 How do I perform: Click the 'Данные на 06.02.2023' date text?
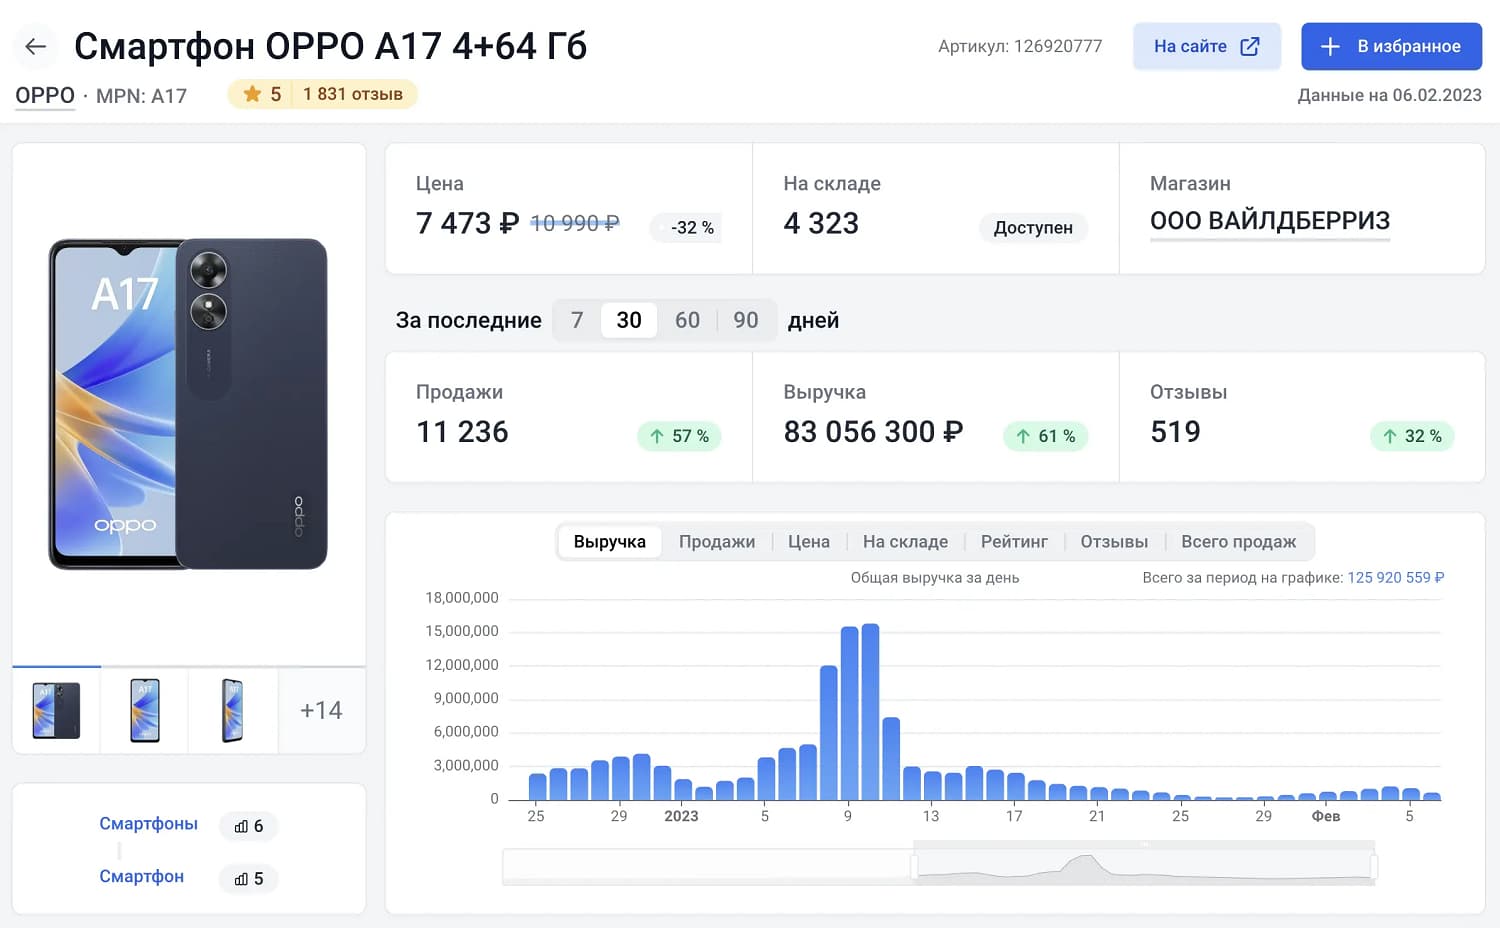tap(1390, 95)
